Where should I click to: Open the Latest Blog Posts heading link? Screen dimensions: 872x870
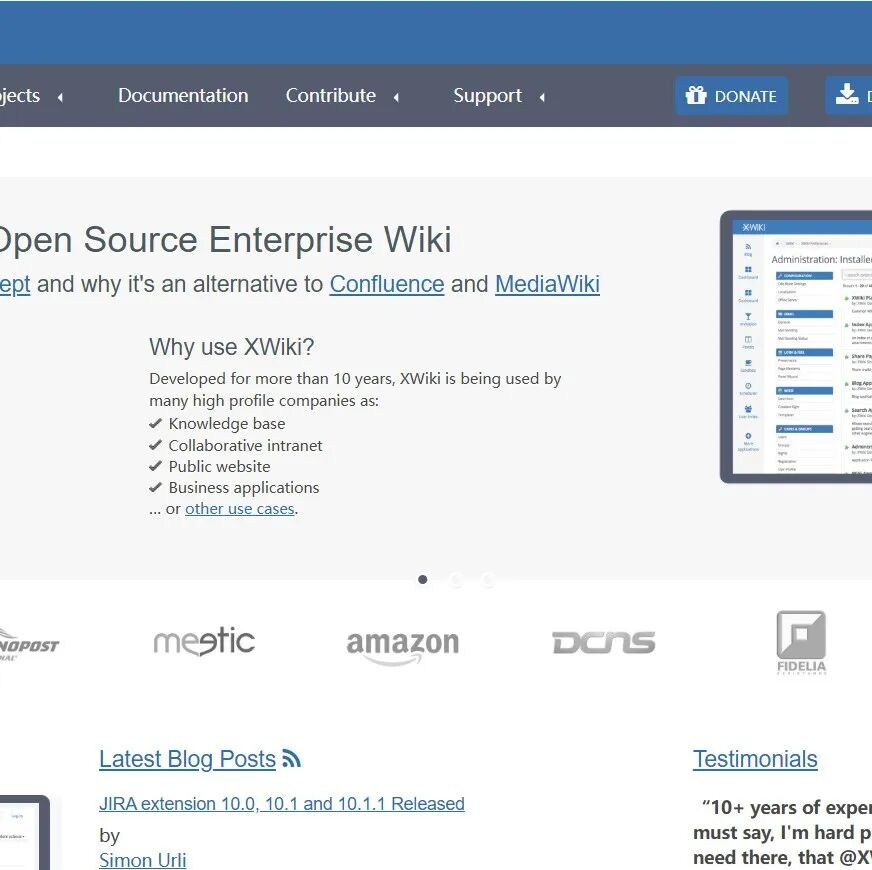[x=187, y=759]
